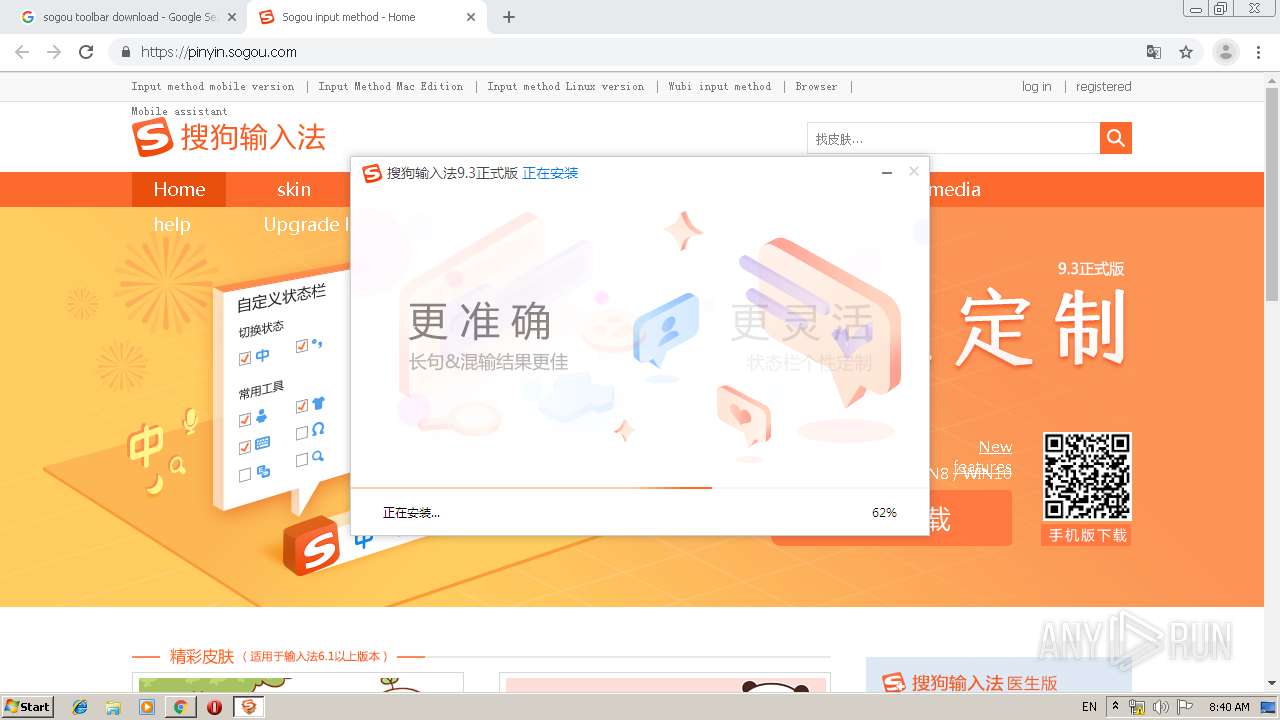Image resolution: width=1280 pixels, height=720 pixels.
Task: Open Input method Linux version link
Action: click(566, 86)
